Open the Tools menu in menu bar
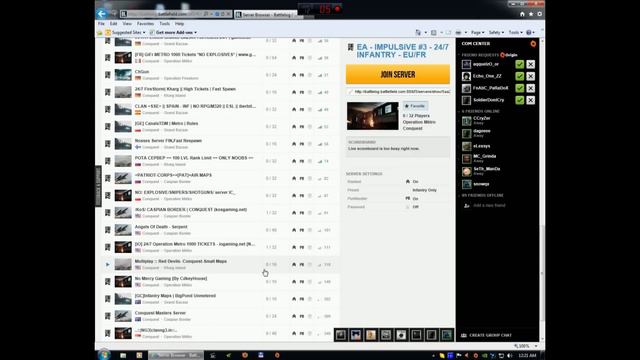640x360 pixels. (x=164, y=24)
